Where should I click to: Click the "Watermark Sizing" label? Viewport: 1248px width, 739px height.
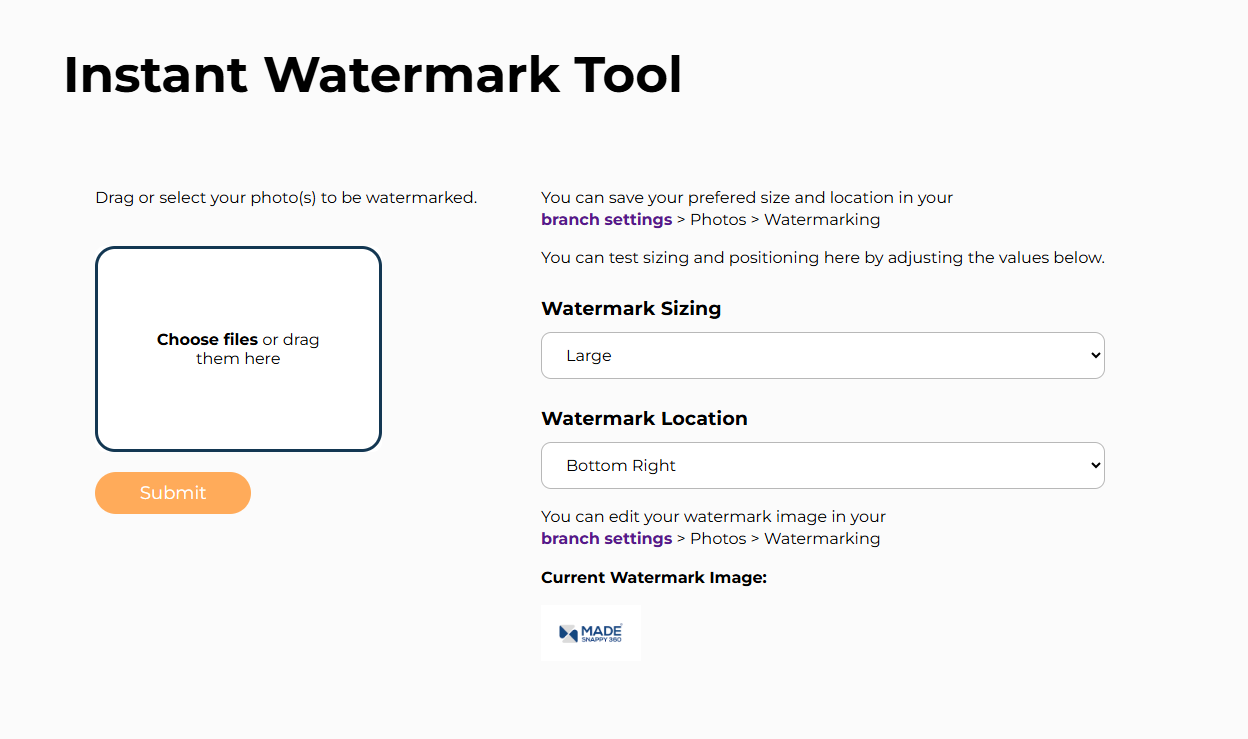point(631,309)
